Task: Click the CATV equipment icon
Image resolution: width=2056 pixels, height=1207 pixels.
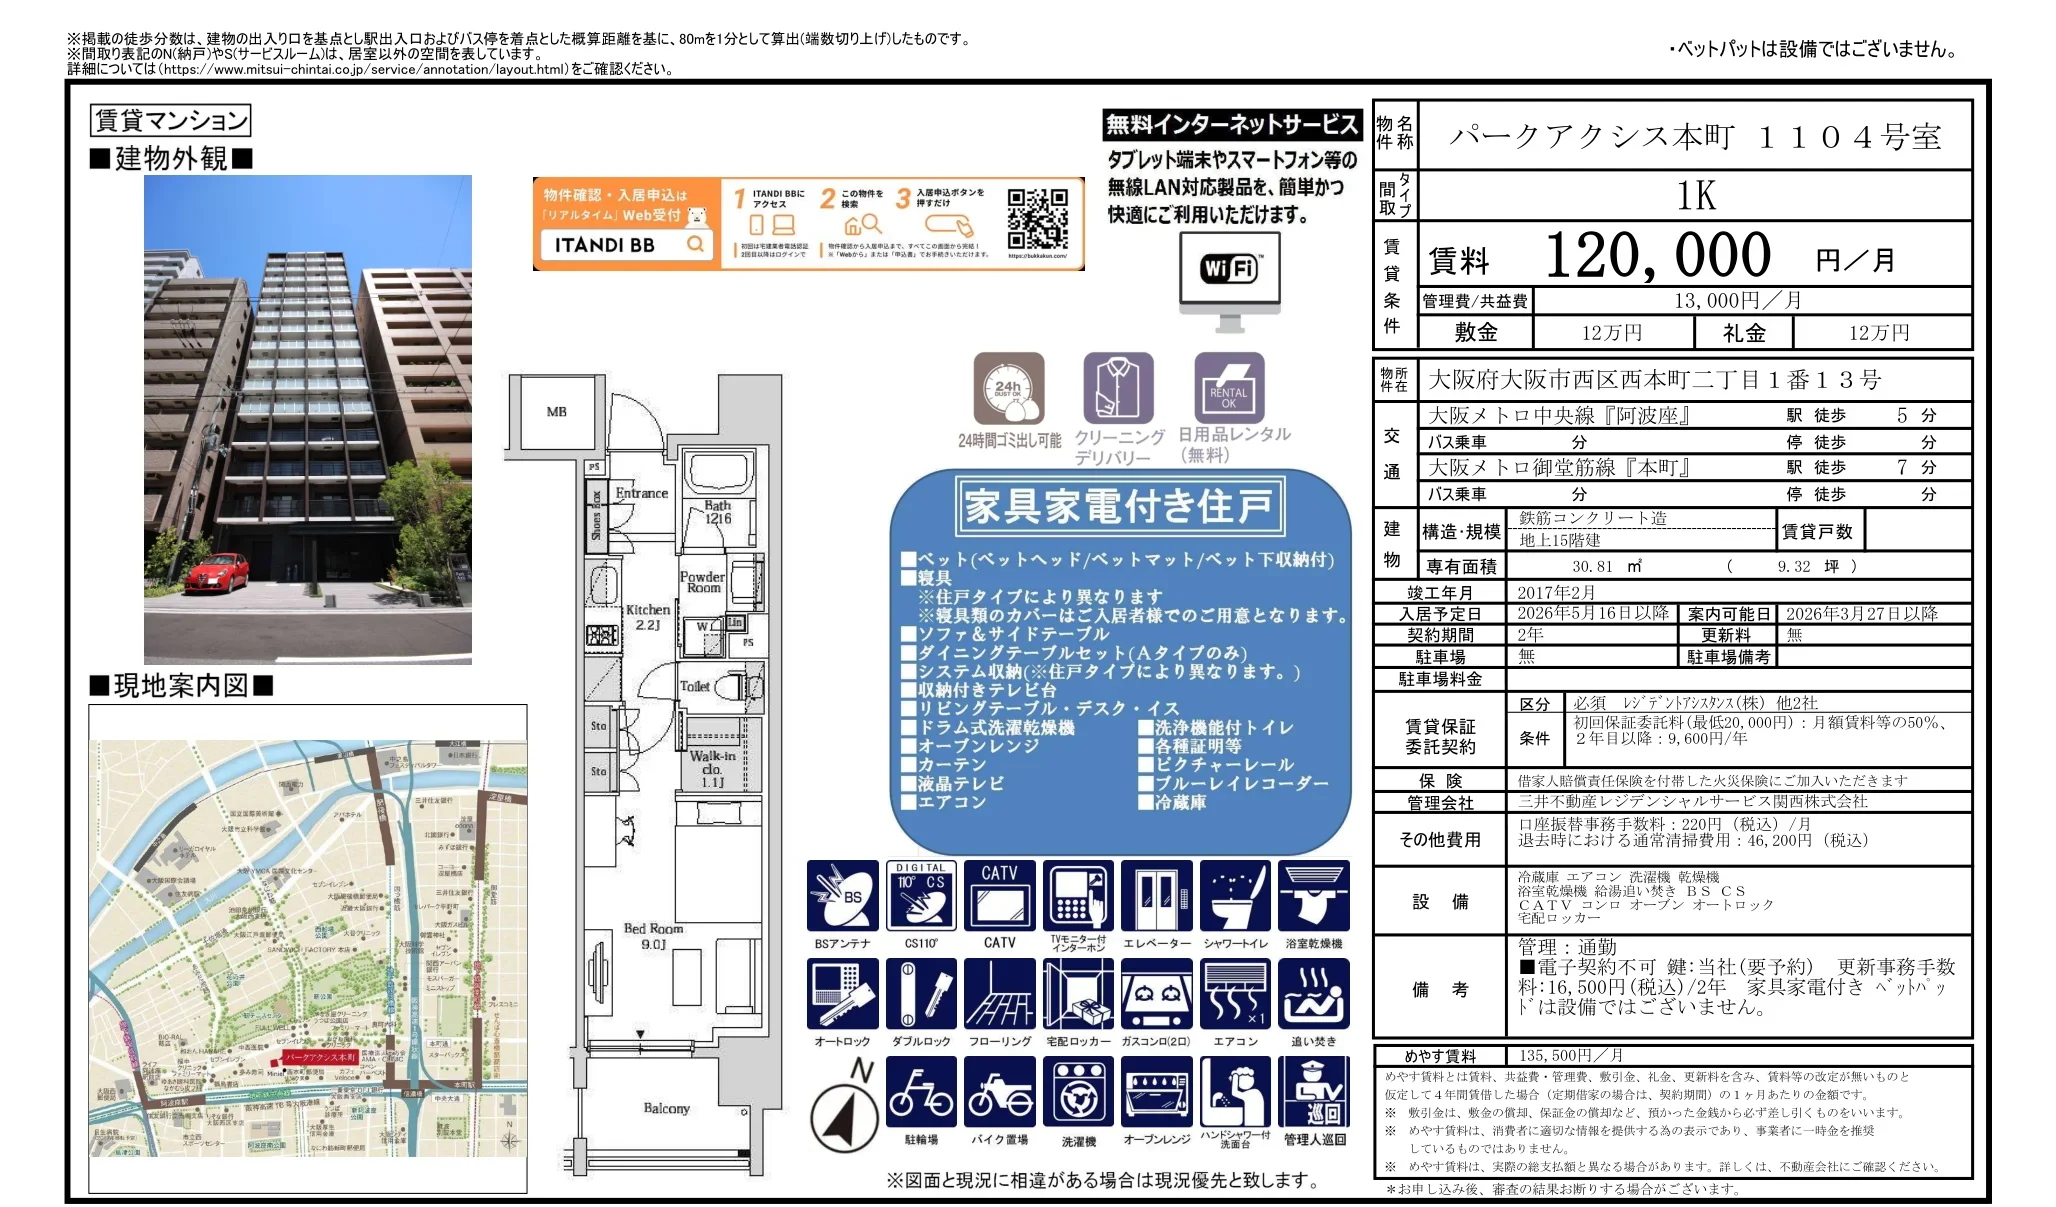Action: pyautogui.click(x=1000, y=895)
